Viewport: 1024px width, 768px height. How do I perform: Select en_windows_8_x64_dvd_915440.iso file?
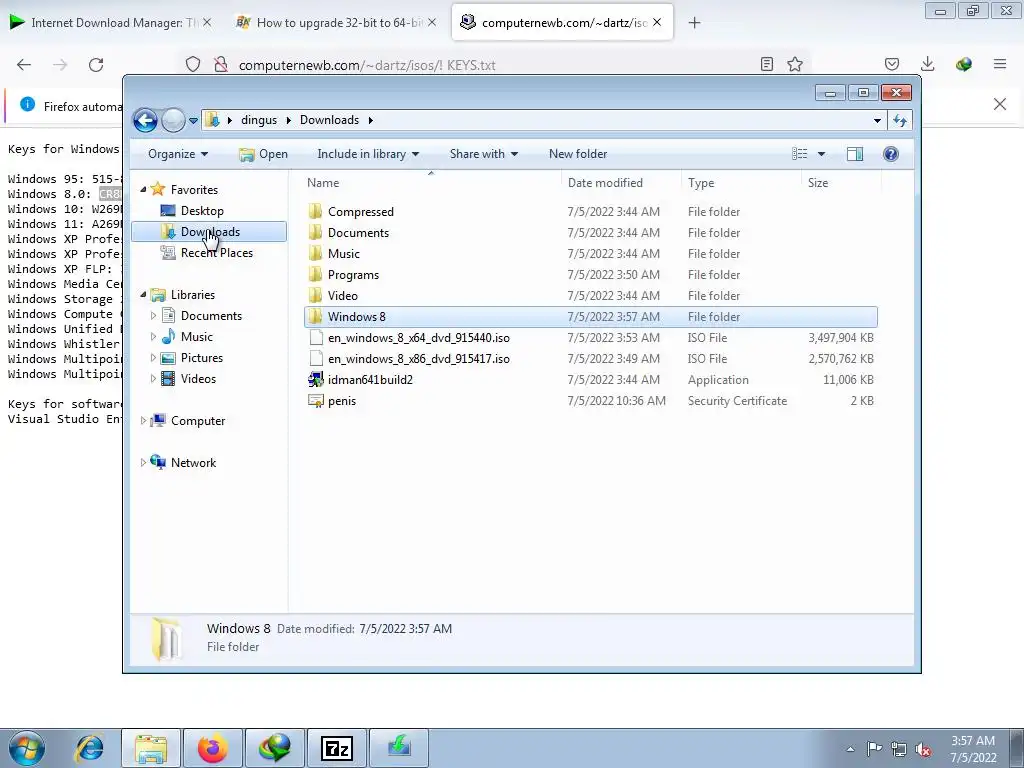pos(591,338)
